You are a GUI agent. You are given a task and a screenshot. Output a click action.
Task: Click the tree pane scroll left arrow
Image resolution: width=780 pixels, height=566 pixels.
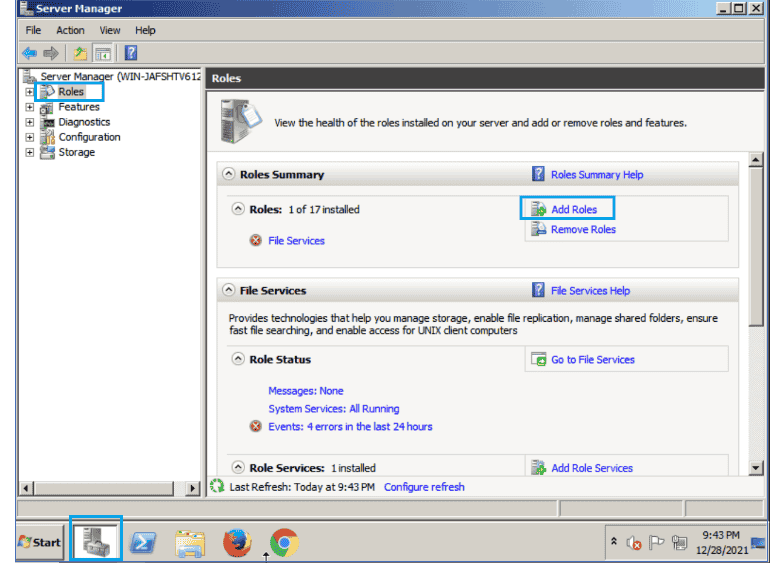[x=26, y=488]
